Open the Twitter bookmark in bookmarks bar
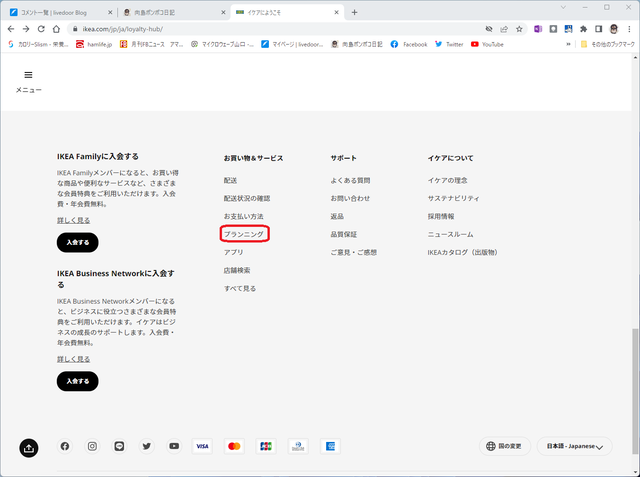 pos(449,44)
